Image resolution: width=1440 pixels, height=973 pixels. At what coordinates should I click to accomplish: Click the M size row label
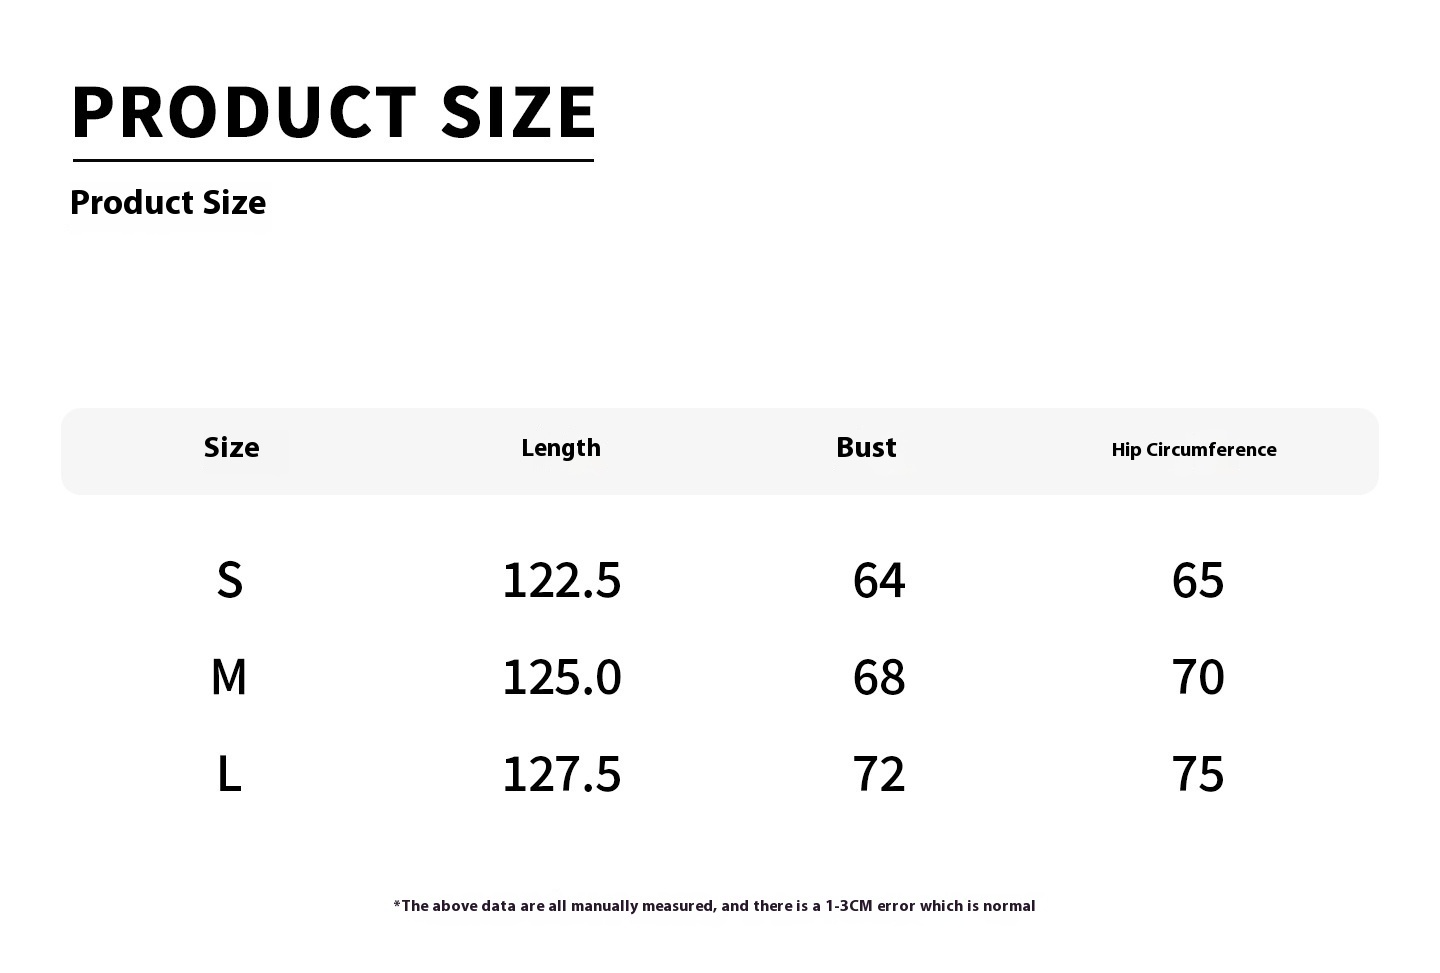229,677
